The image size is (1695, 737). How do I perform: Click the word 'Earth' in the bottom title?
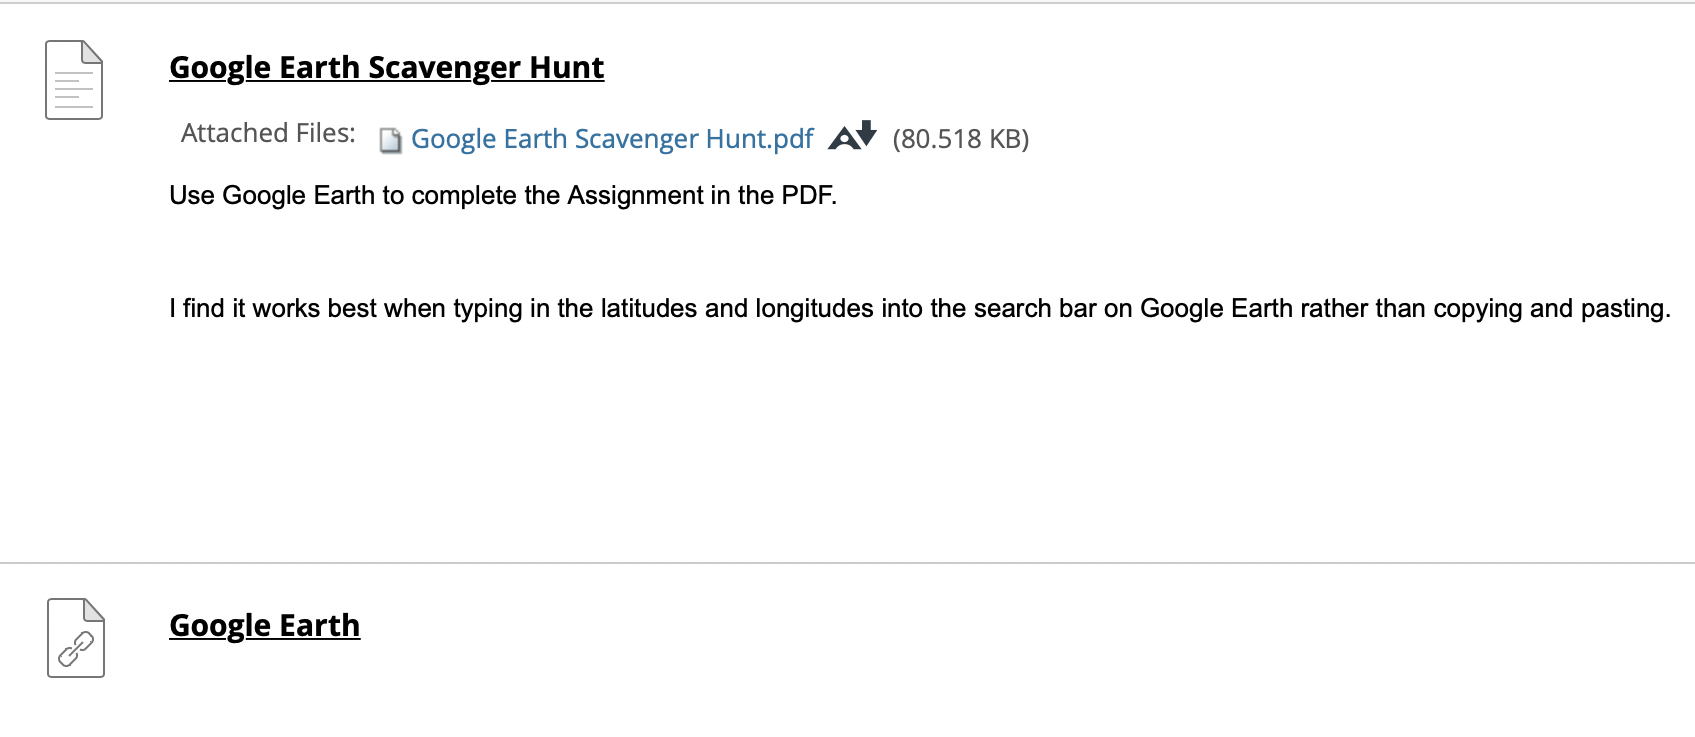click(x=319, y=625)
